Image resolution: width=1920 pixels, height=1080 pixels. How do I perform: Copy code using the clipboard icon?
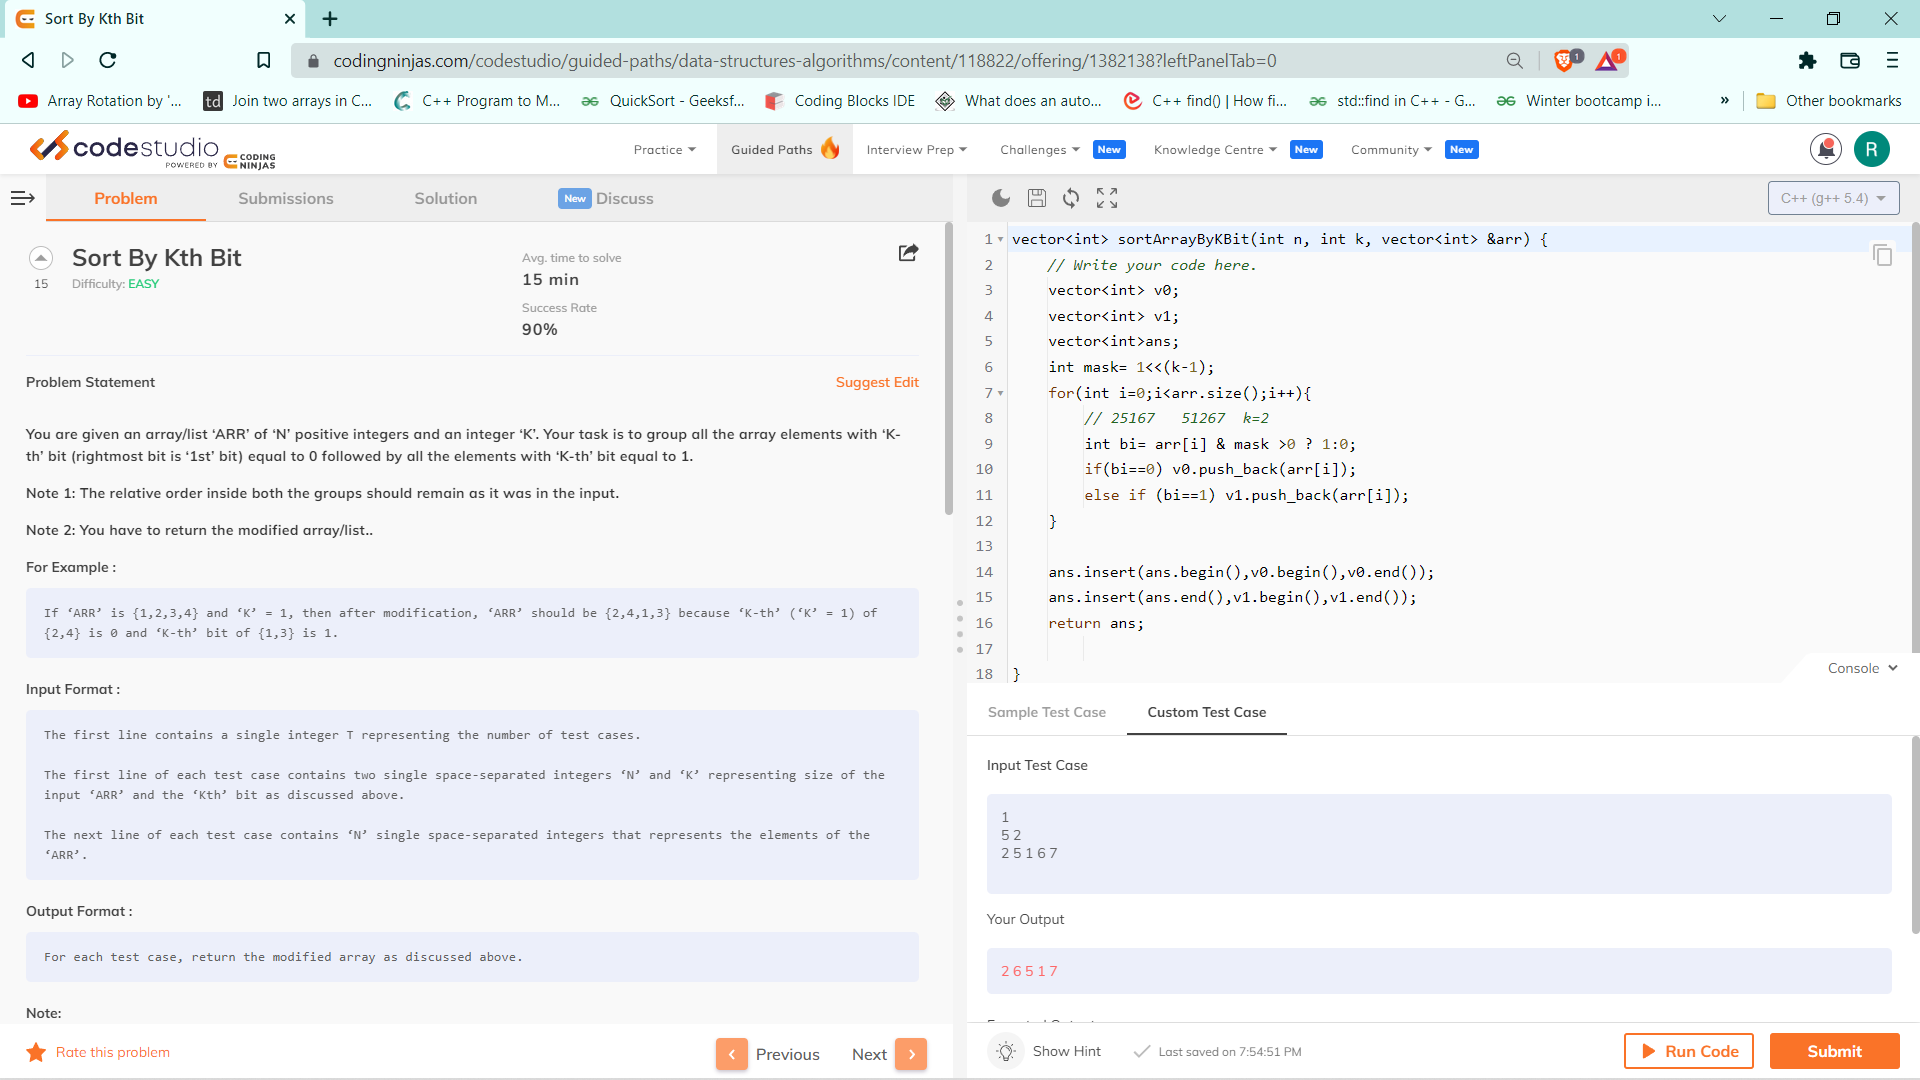tap(1882, 255)
